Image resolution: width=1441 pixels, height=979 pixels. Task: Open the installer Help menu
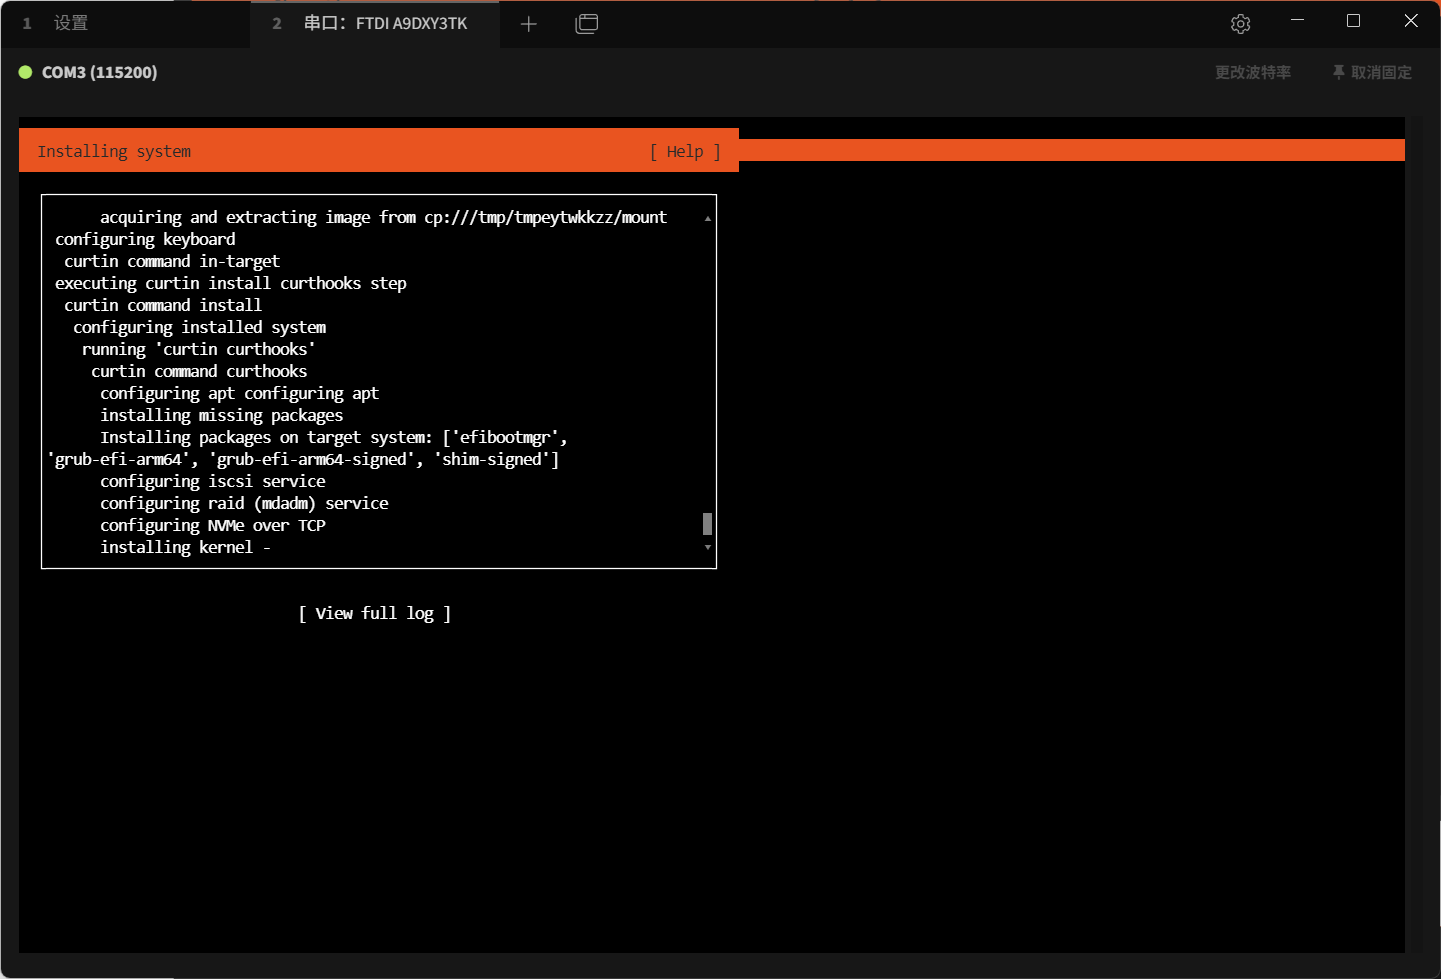tap(685, 151)
